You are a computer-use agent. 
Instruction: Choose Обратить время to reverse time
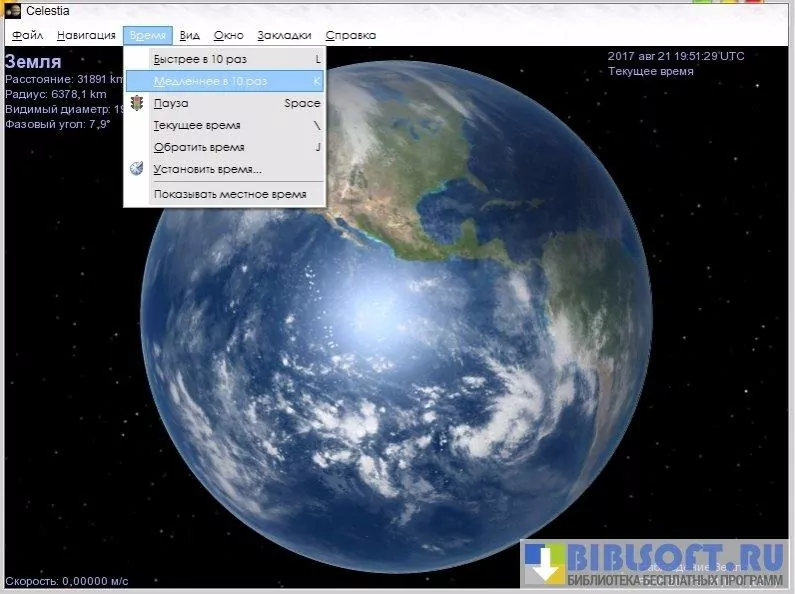click(198, 147)
